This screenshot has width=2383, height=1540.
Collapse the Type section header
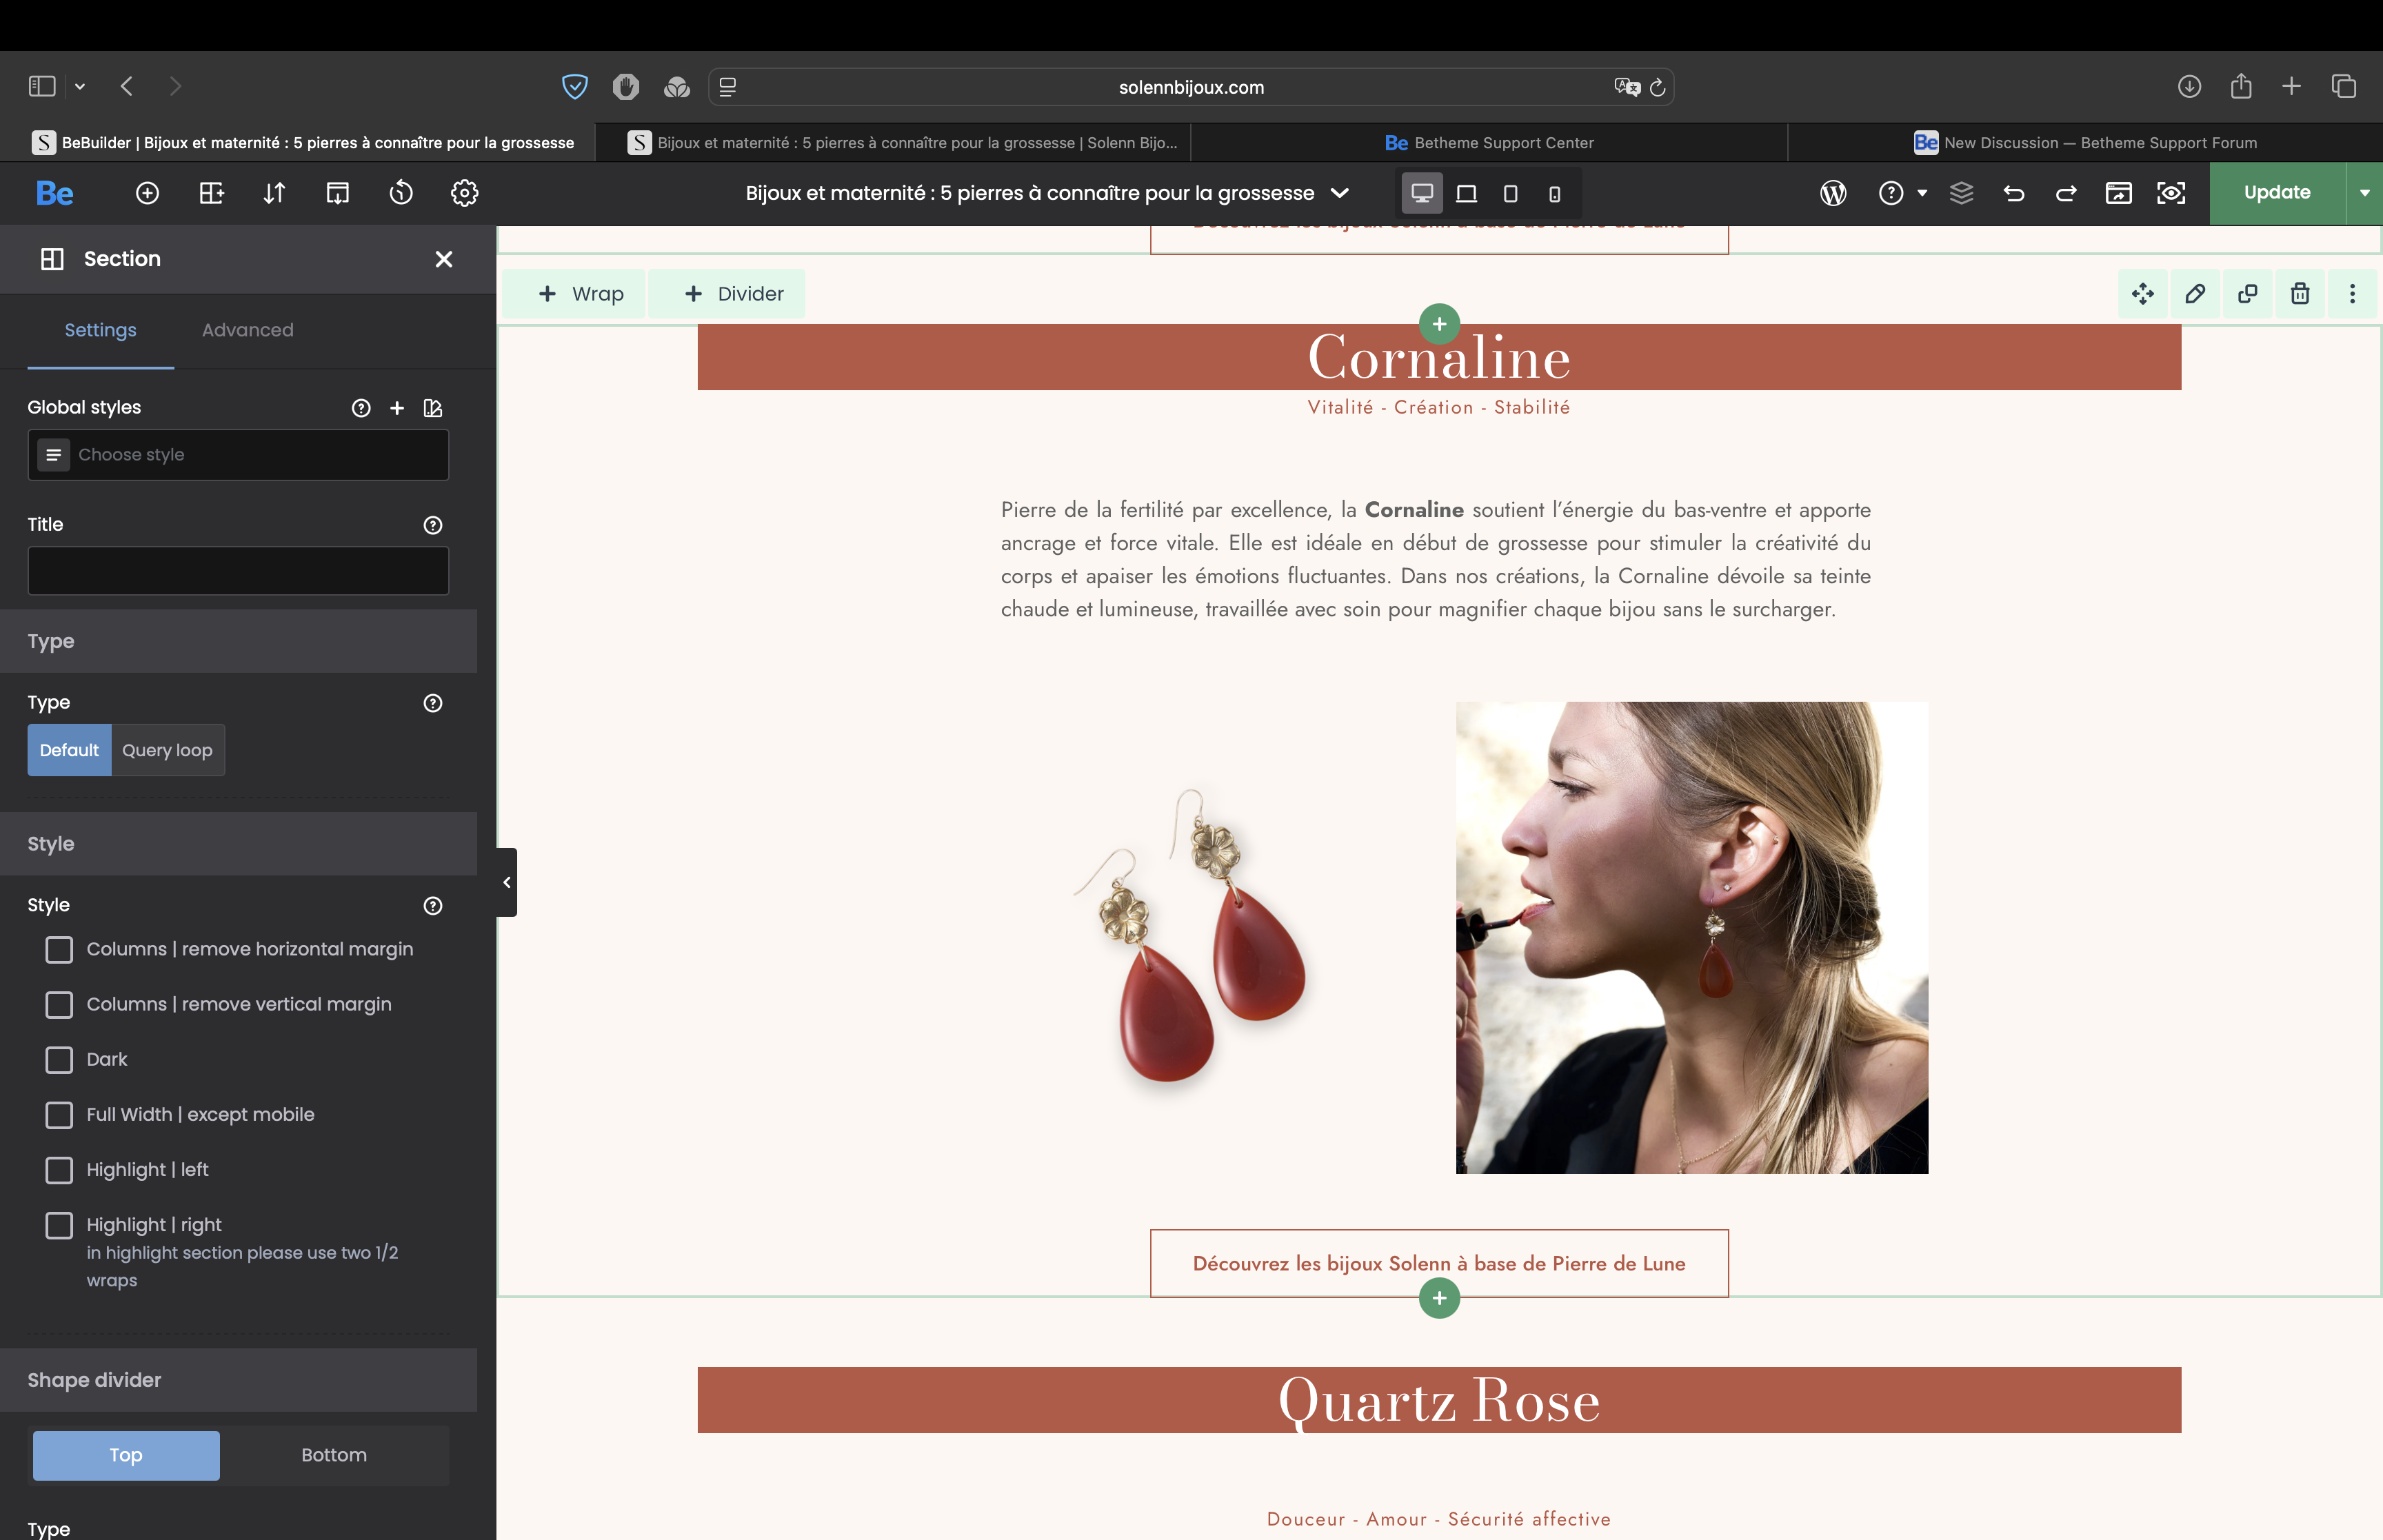pyautogui.click(x=238, y=641)
